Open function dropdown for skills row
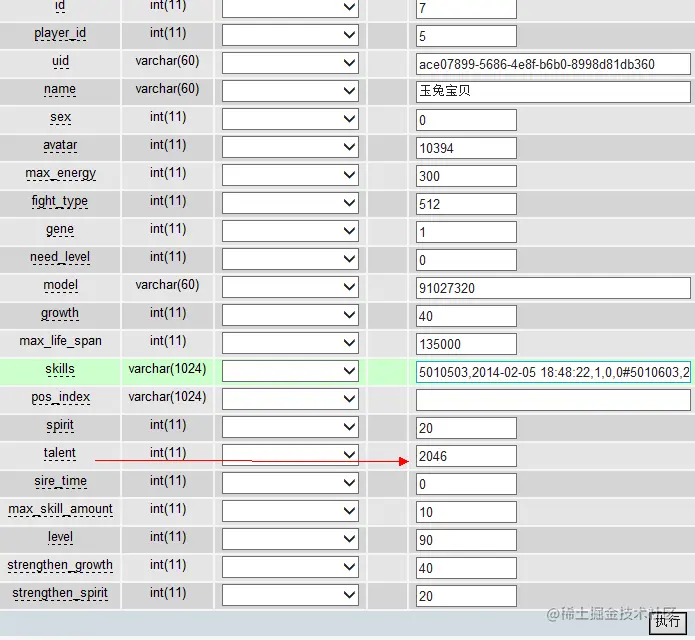This screenshot has height=640, width=695. pyautogui.click(x=290, y=371)
